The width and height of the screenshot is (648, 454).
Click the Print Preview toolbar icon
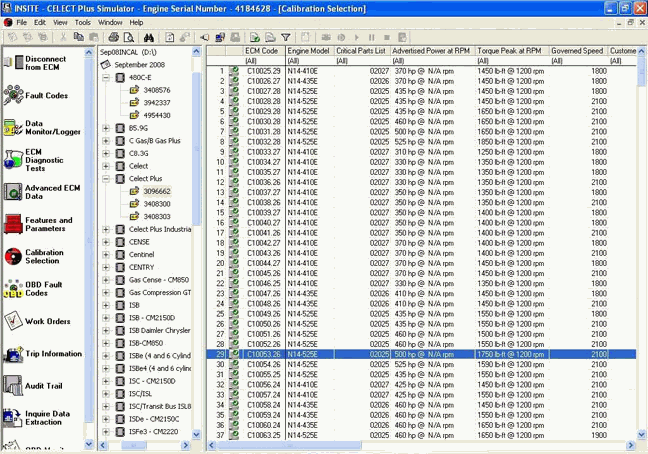tap(129, 38)
